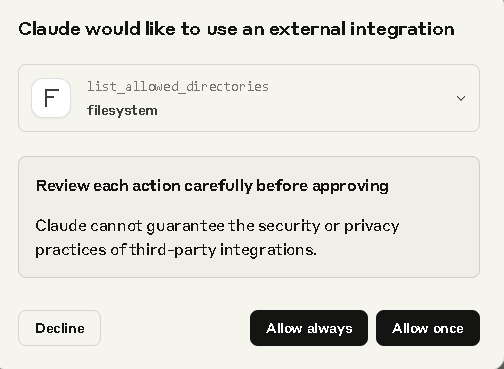Click the filesystem 'F' integration icon
This screenshot has height=369, width=504.
point(51,98)
